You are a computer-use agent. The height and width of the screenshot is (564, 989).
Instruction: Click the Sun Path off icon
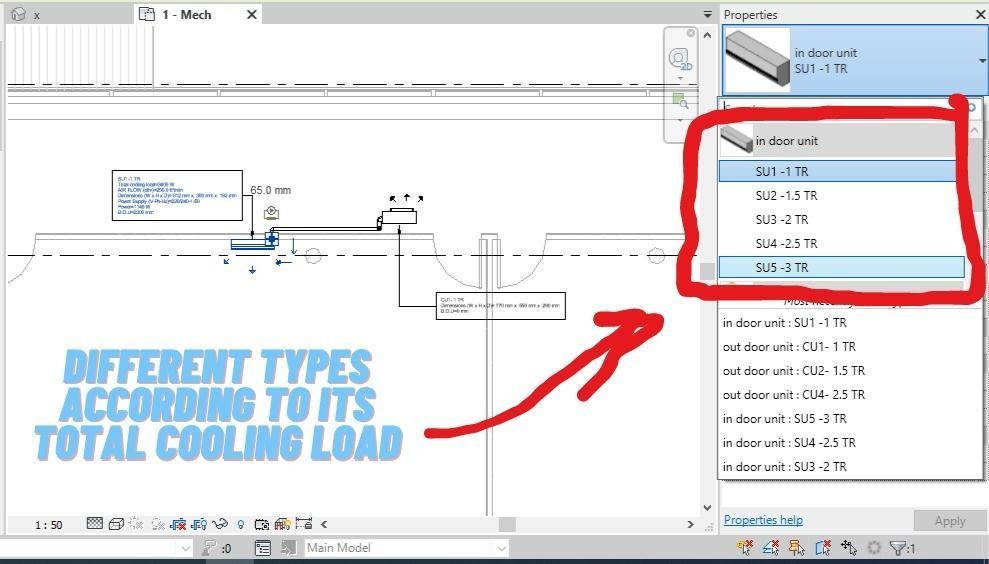click(x=136, y=524)
